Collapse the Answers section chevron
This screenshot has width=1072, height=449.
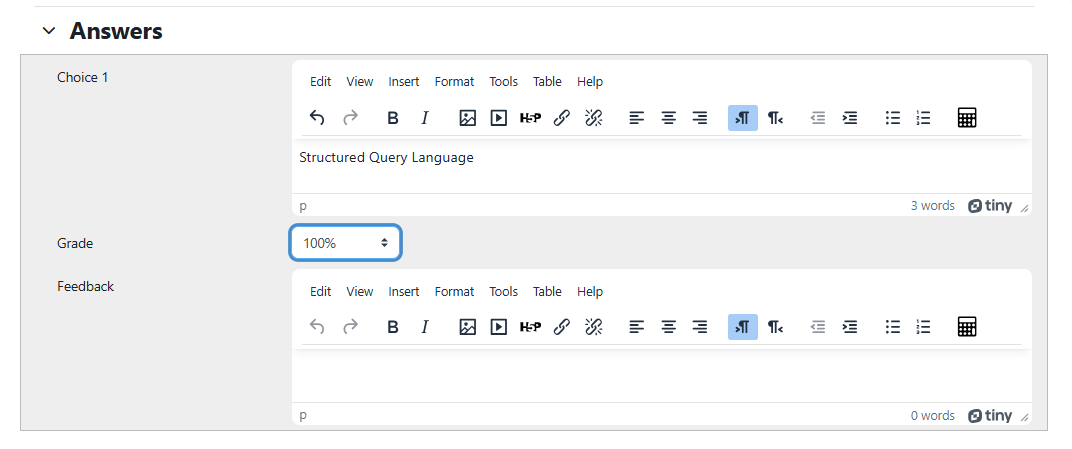[x=49, y=32]
